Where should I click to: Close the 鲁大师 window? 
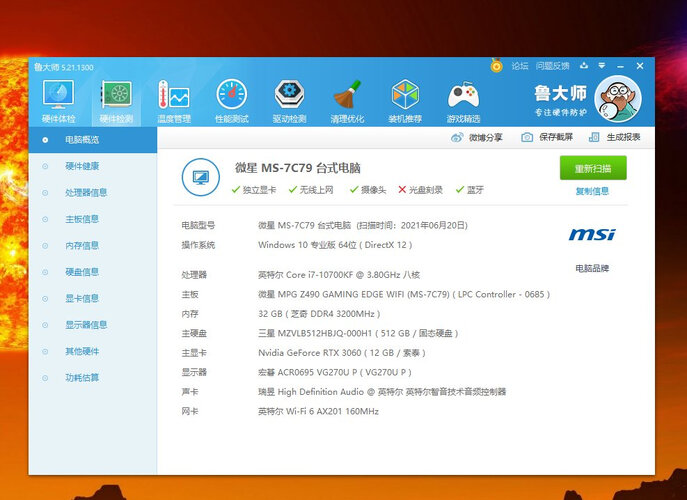[x=640, y=66]
